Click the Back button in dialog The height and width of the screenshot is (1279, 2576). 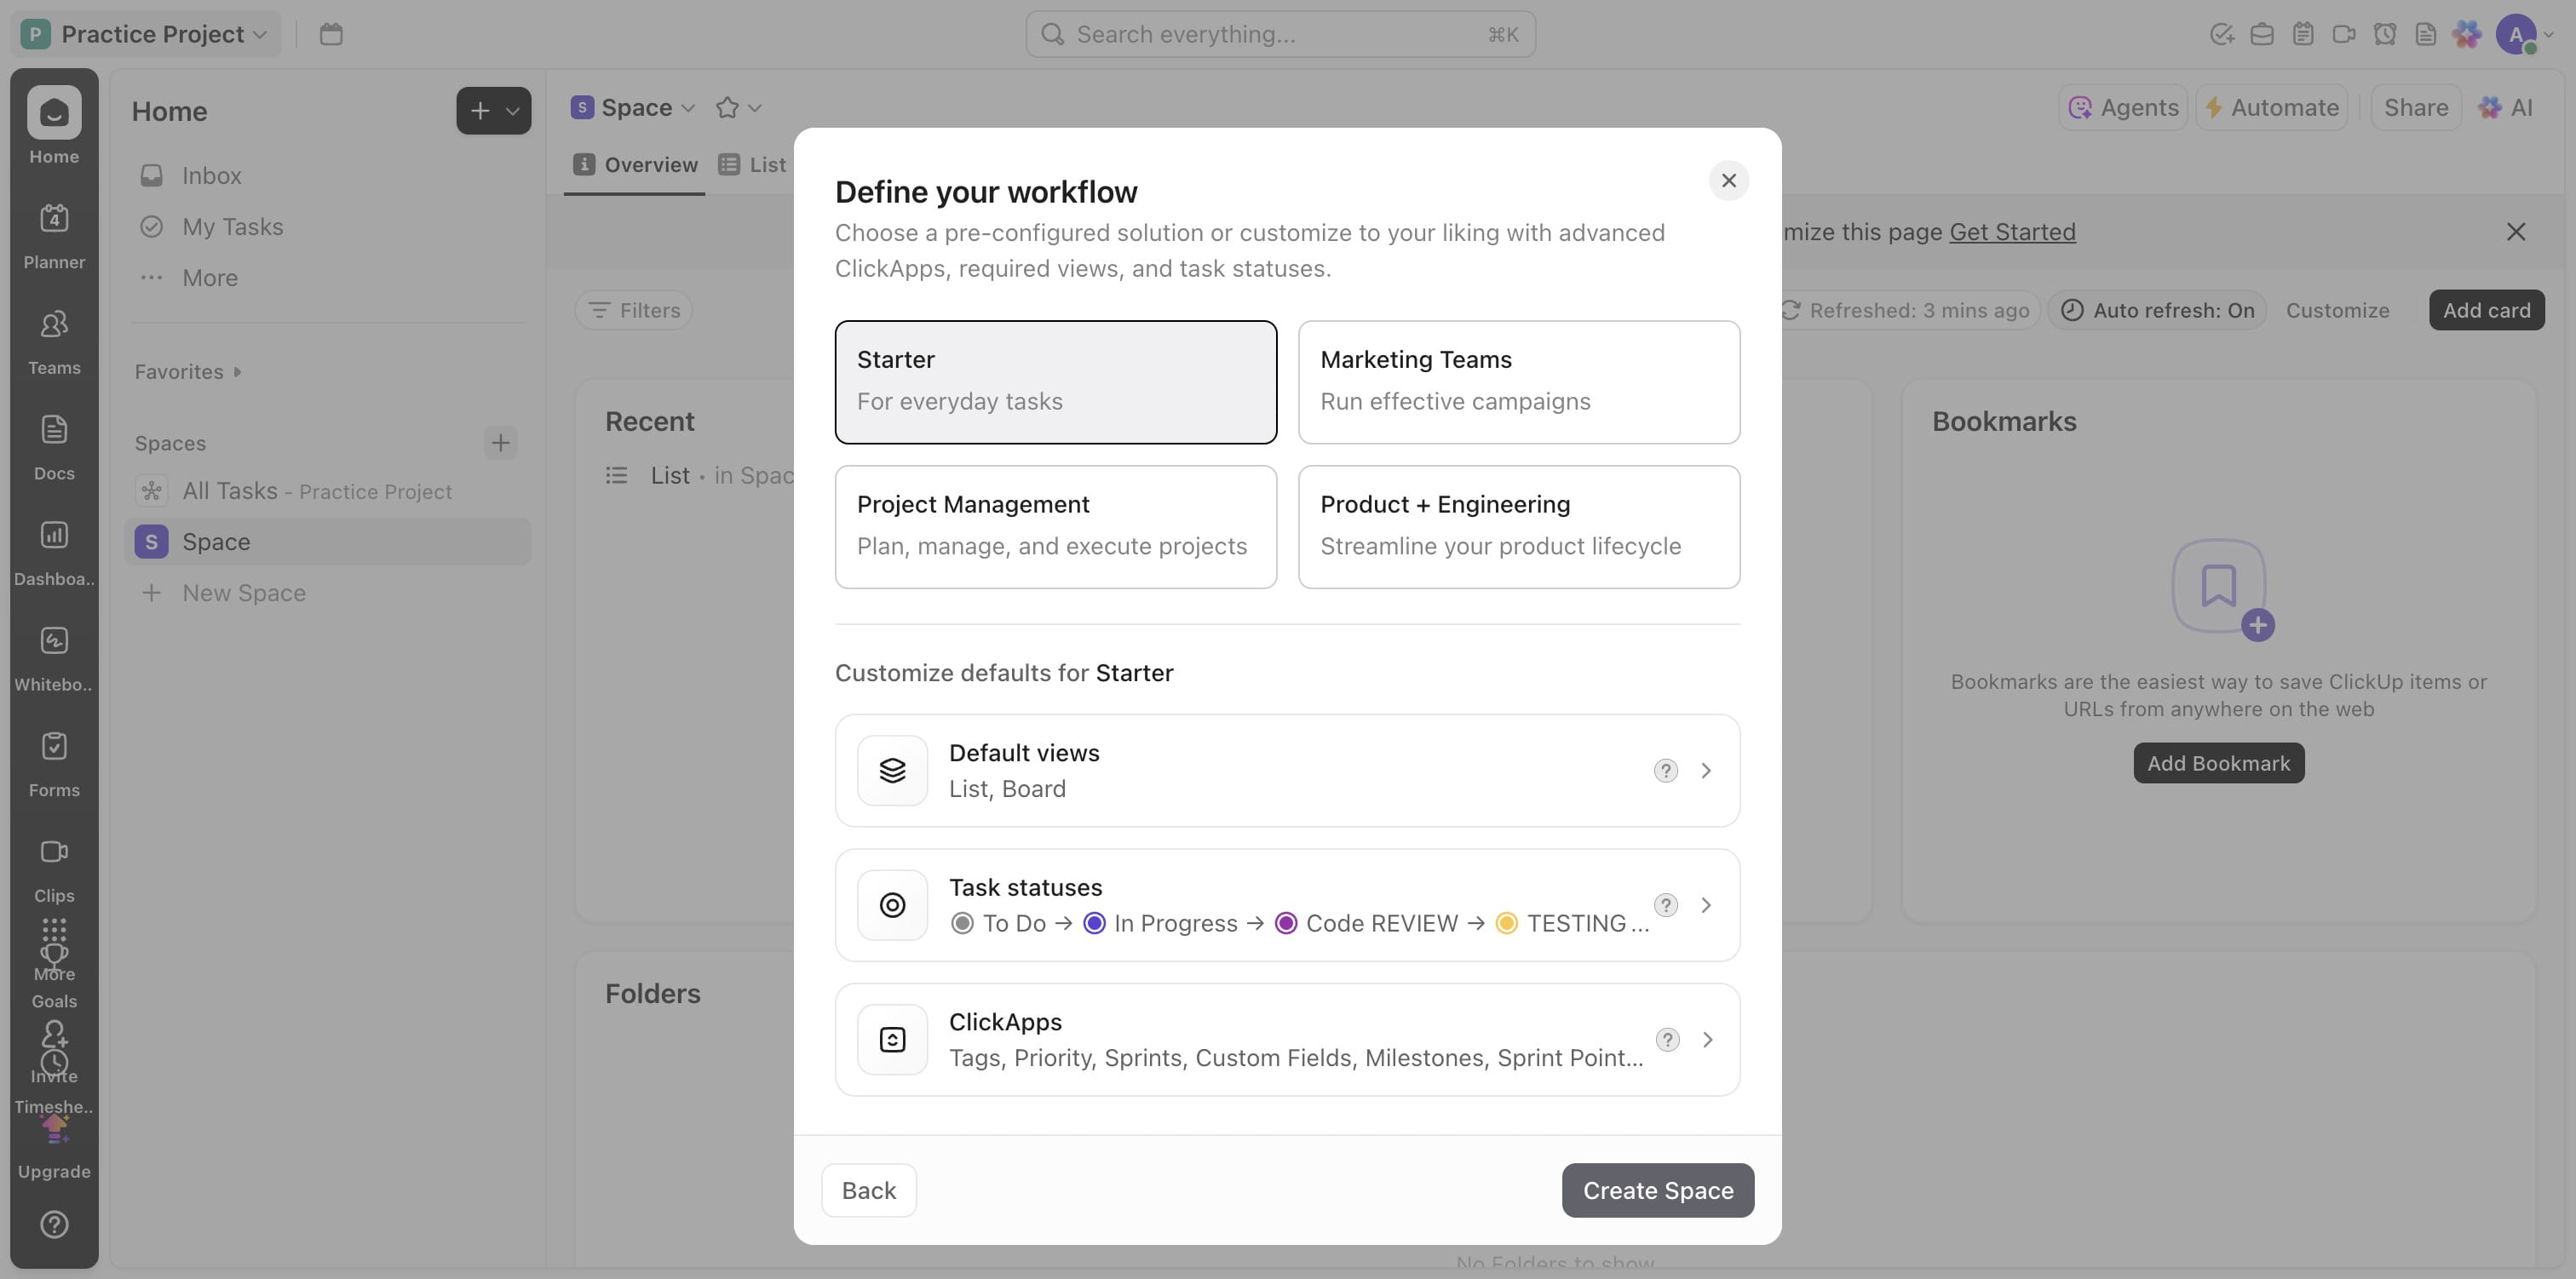868,1190
